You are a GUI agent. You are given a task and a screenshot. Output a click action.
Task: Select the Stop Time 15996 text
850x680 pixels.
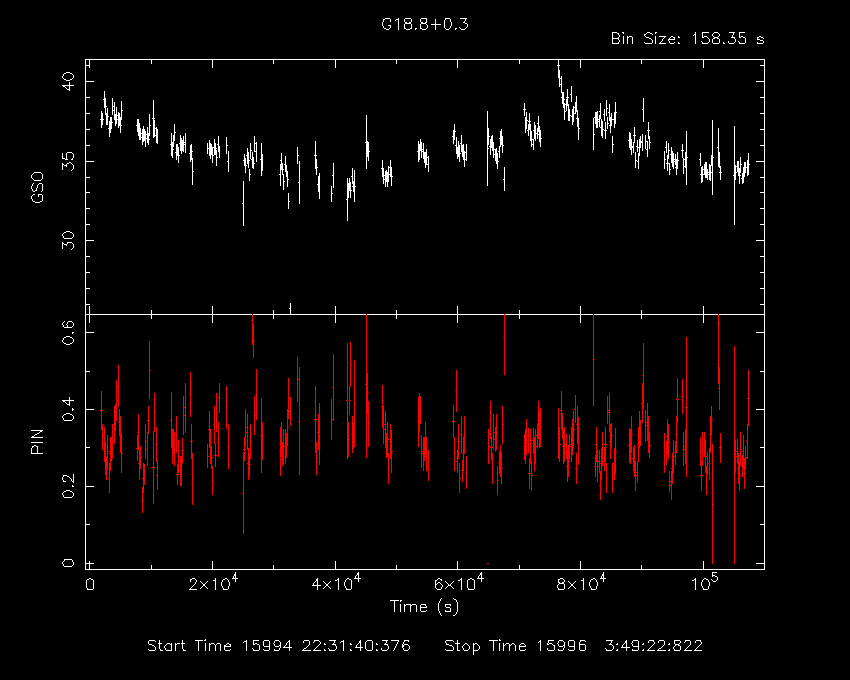573,646
